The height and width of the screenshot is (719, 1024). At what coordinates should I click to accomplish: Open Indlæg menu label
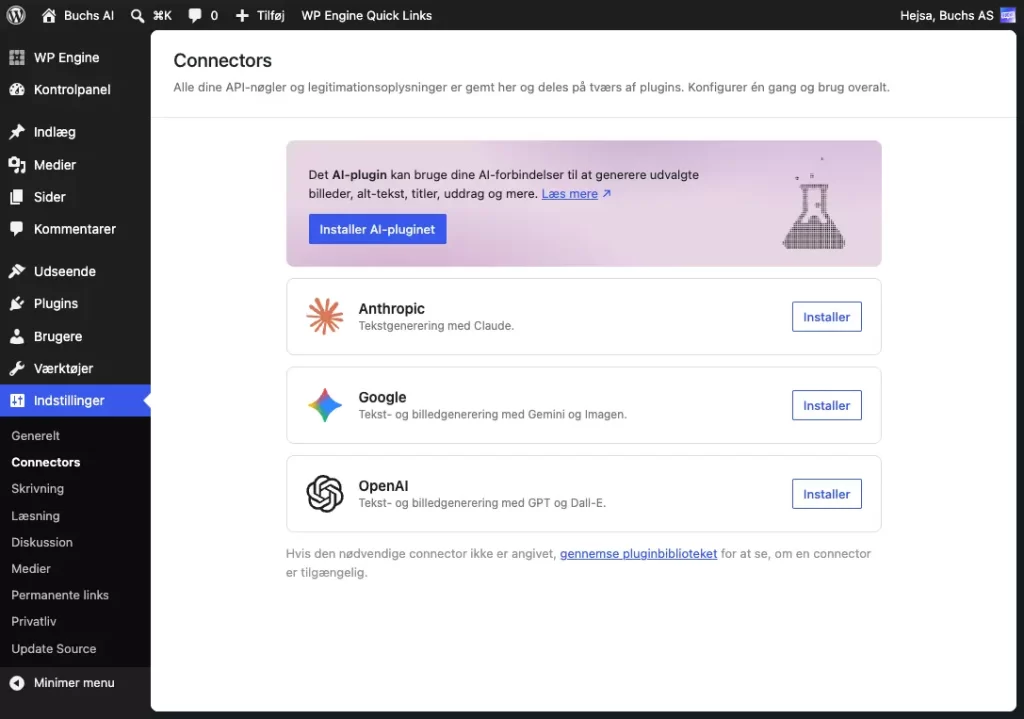point(55,132)
